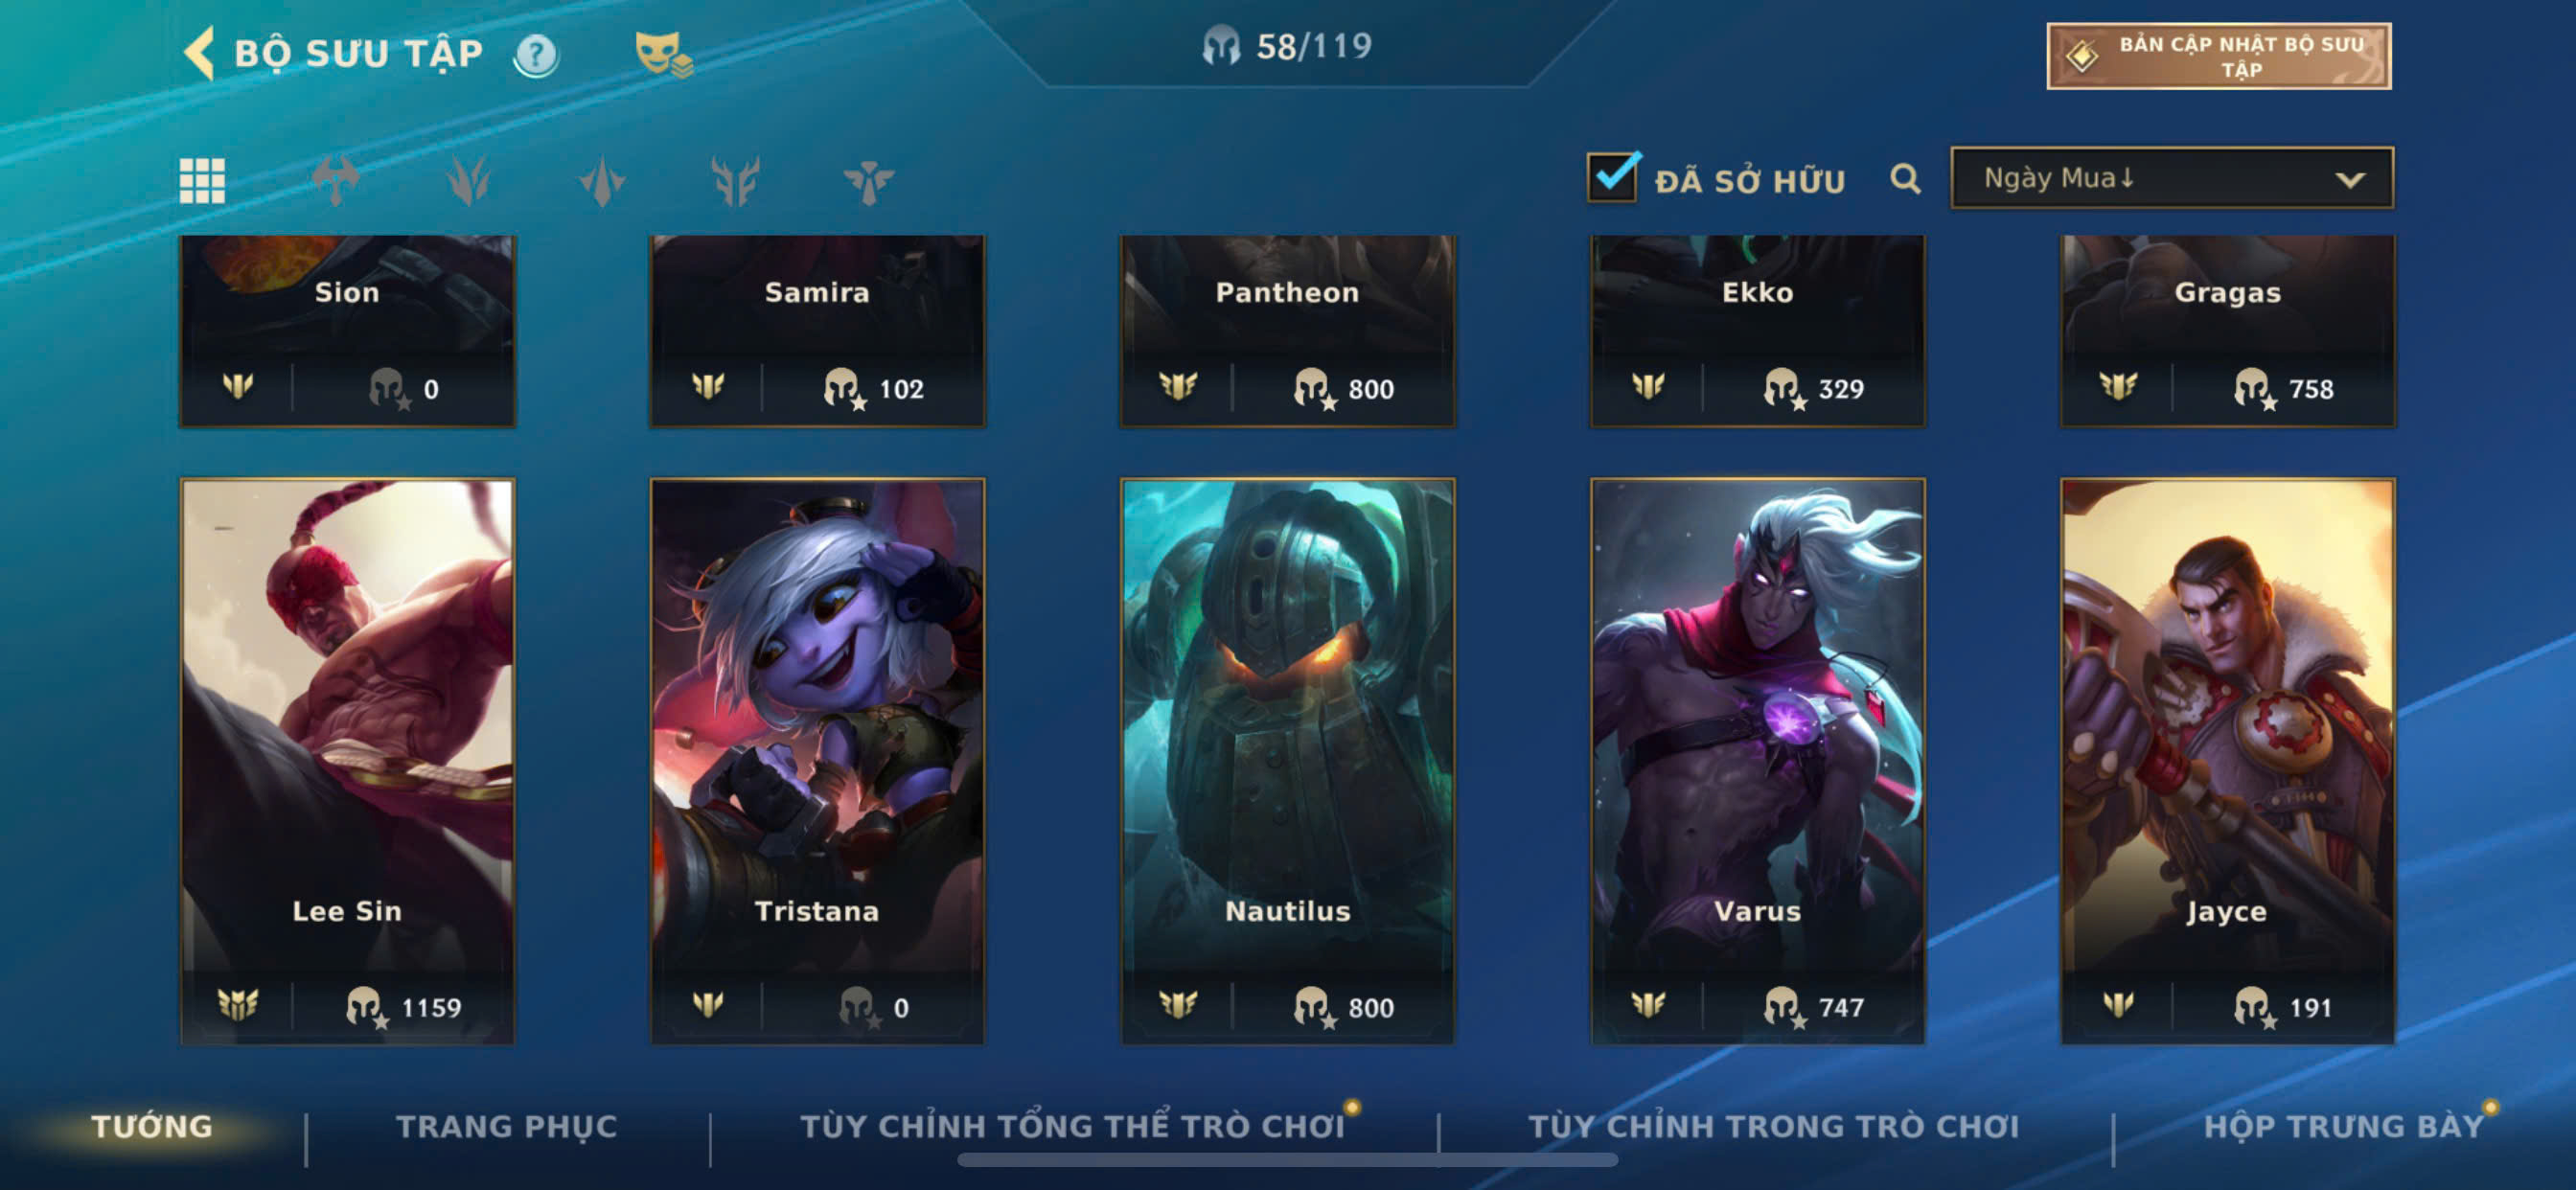Viewport: 2576px width, 1190px height.
Task: Open the Hộp Trưng Bày tab
Action: point(2344,1126)
